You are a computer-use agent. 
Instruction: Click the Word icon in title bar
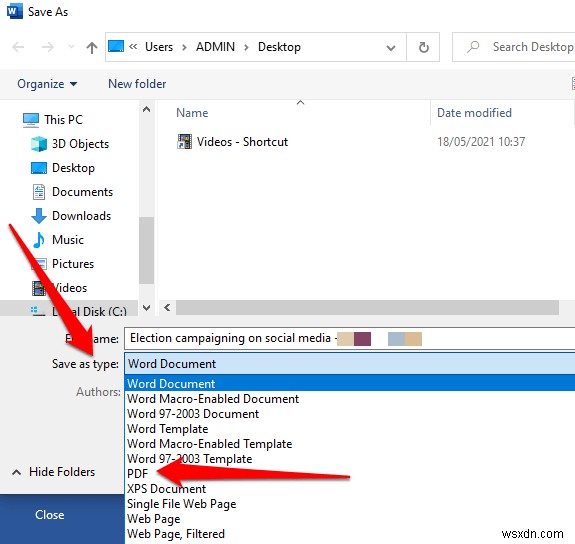coord(14,11)
